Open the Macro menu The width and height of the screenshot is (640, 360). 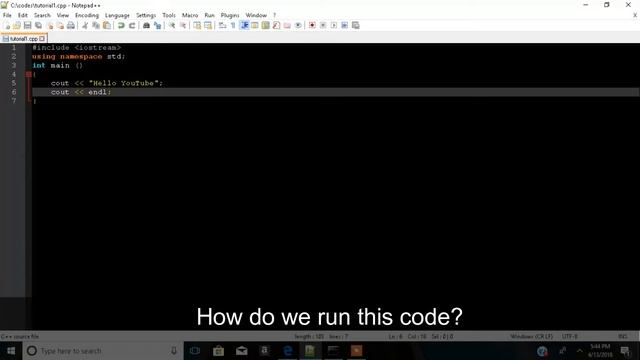pyautogui.click(x=190, y=15)
